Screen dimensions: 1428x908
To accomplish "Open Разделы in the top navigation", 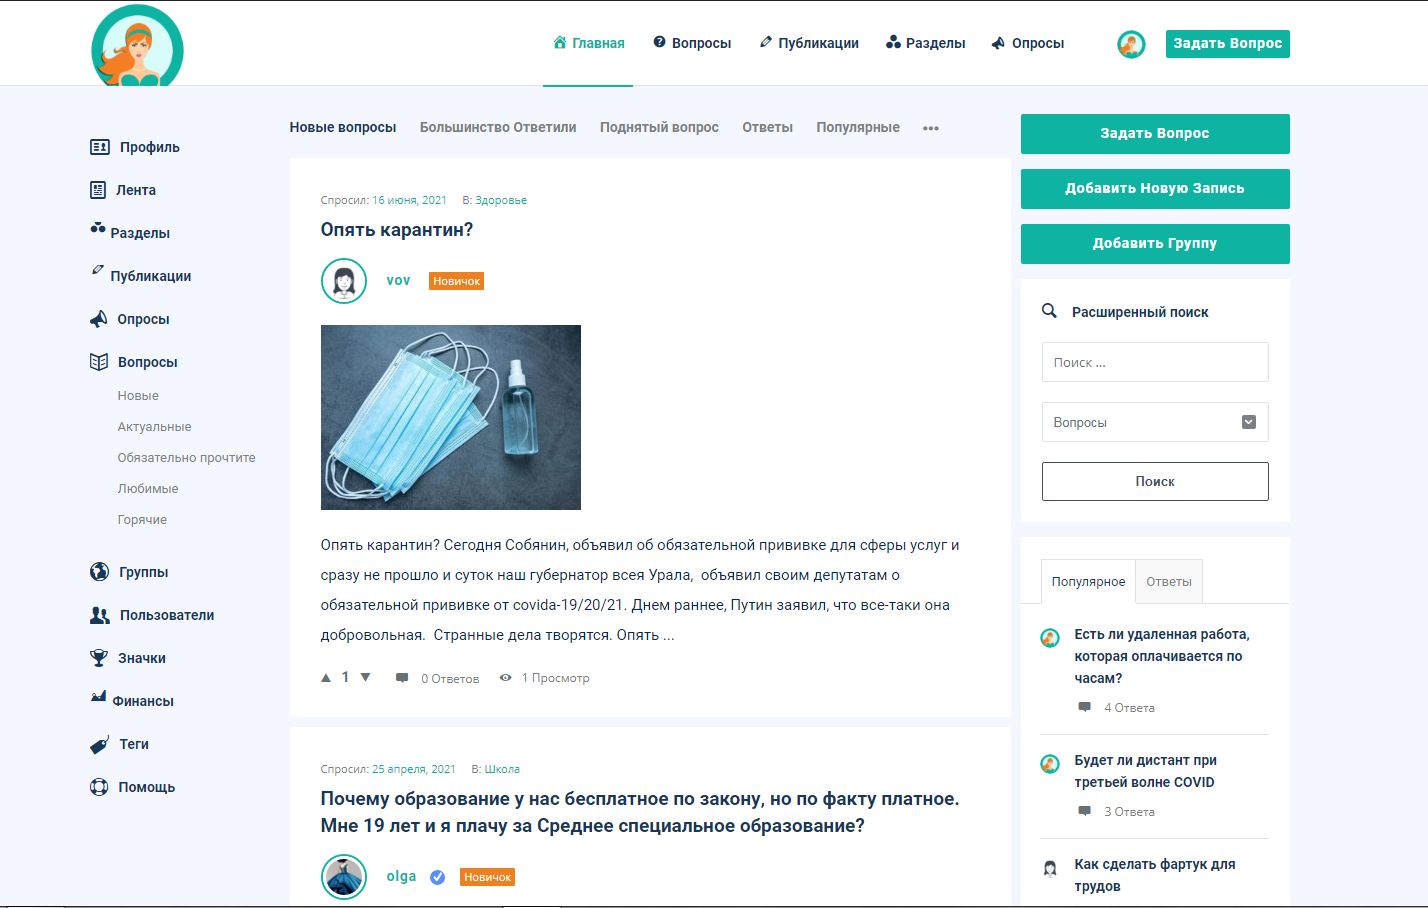I will click(x=926, y=43).
